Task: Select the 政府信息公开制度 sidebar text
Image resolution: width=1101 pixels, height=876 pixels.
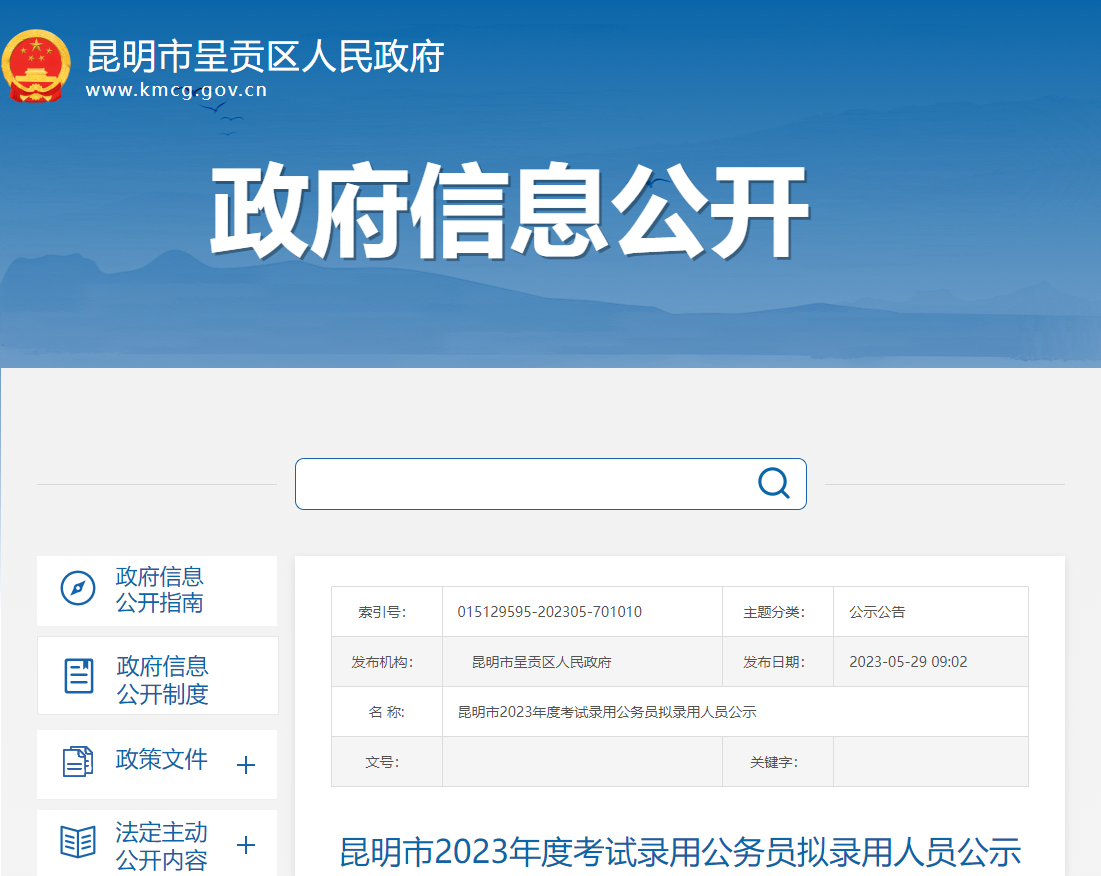Action: tap(162, 680)
